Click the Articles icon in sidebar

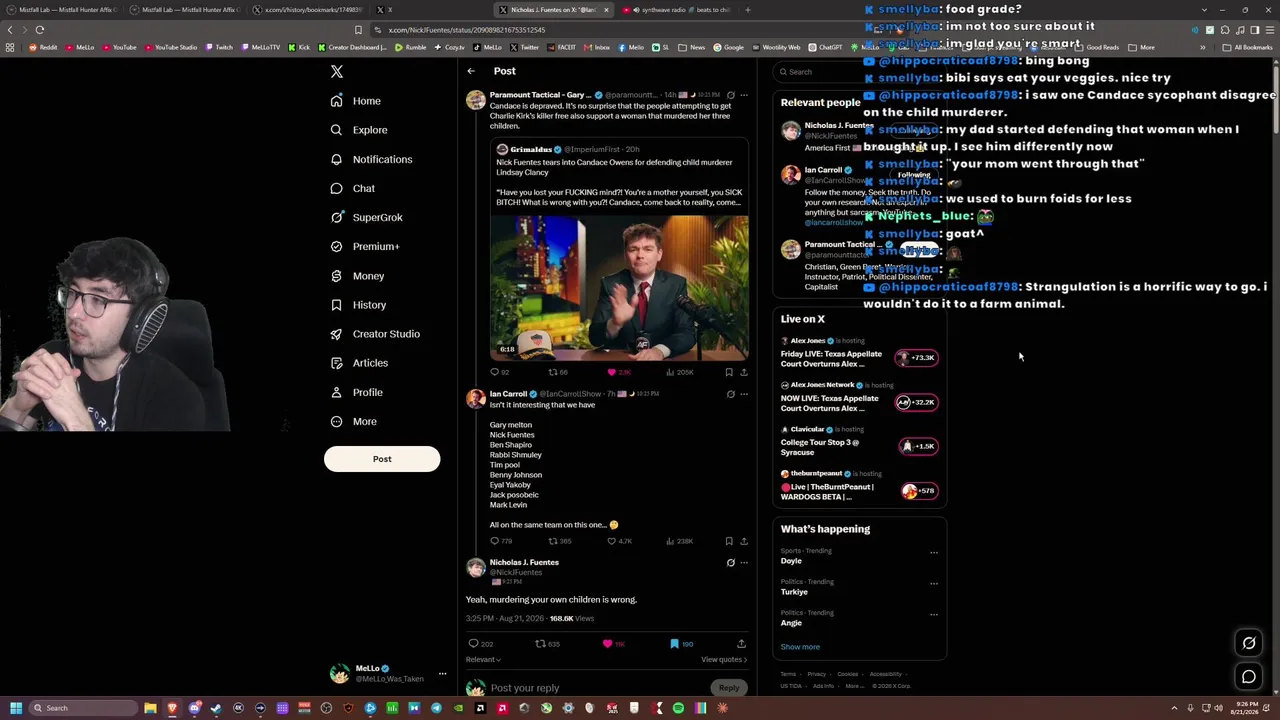tap(337, 363)
